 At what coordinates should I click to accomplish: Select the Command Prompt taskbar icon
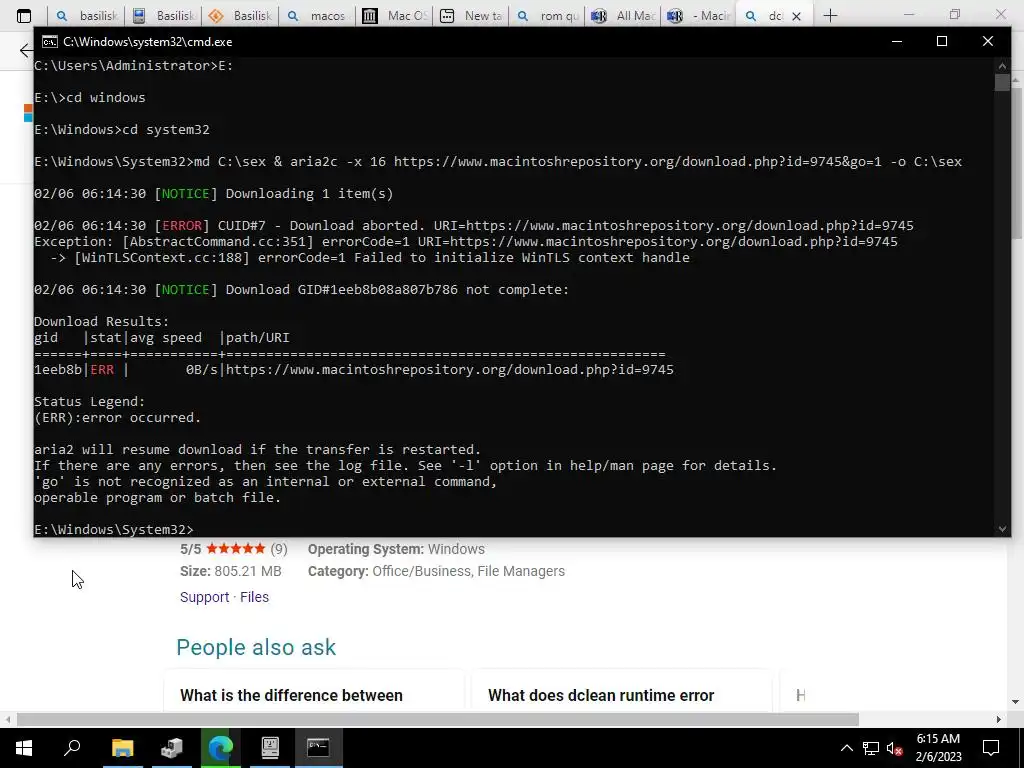[x=319, y=747]
